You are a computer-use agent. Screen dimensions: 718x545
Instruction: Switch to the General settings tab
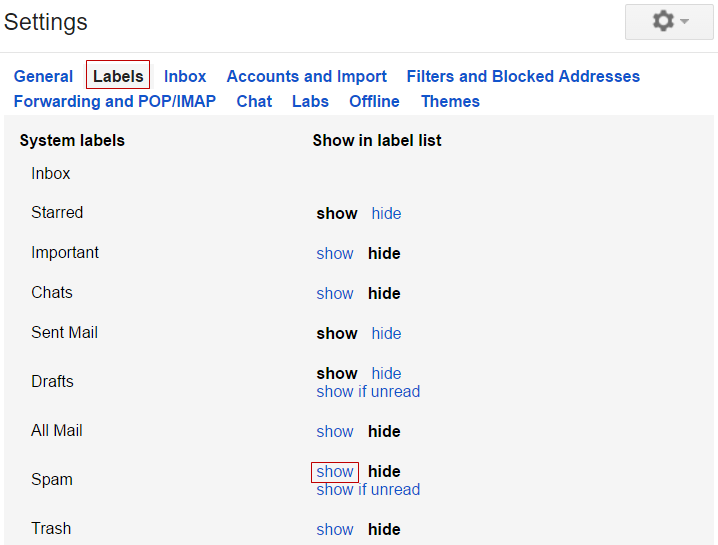tap(43, 76)
